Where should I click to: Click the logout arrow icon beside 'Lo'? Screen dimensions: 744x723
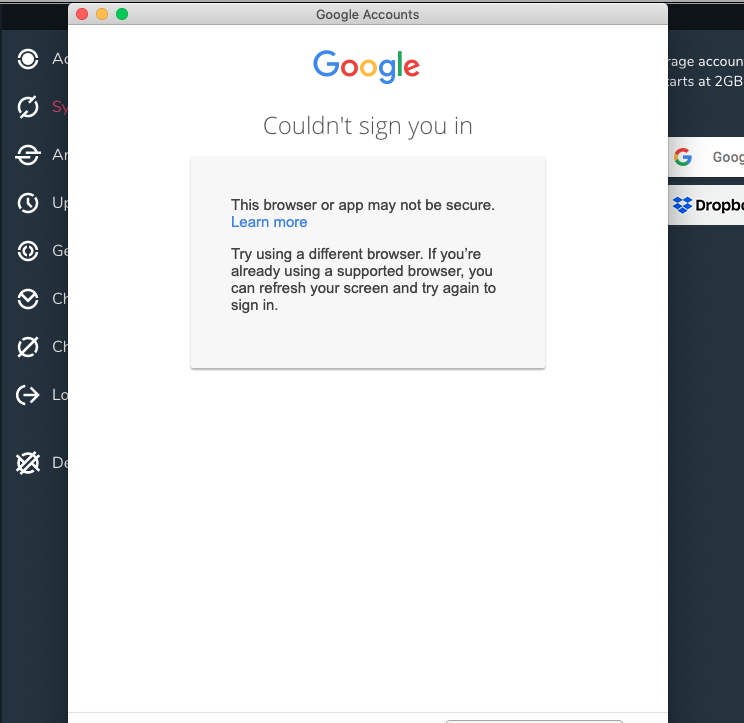(28, 395)
